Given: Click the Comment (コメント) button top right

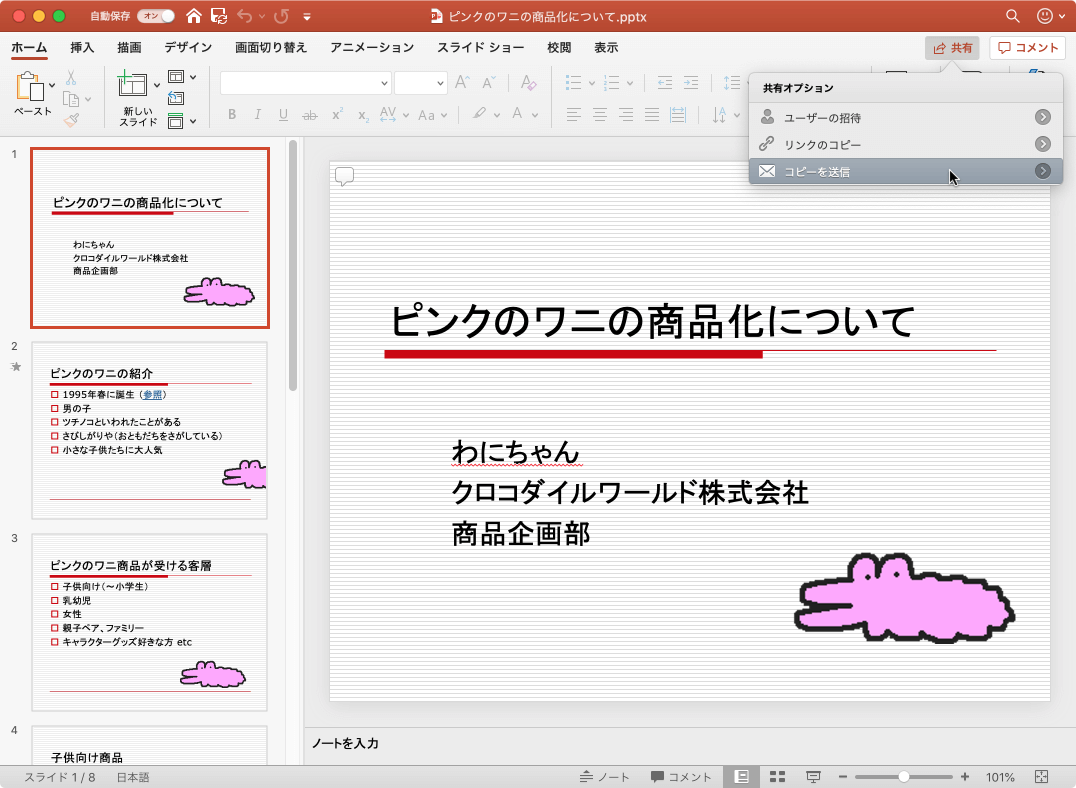Looking at the screenshot, I should coord(1027,48).
